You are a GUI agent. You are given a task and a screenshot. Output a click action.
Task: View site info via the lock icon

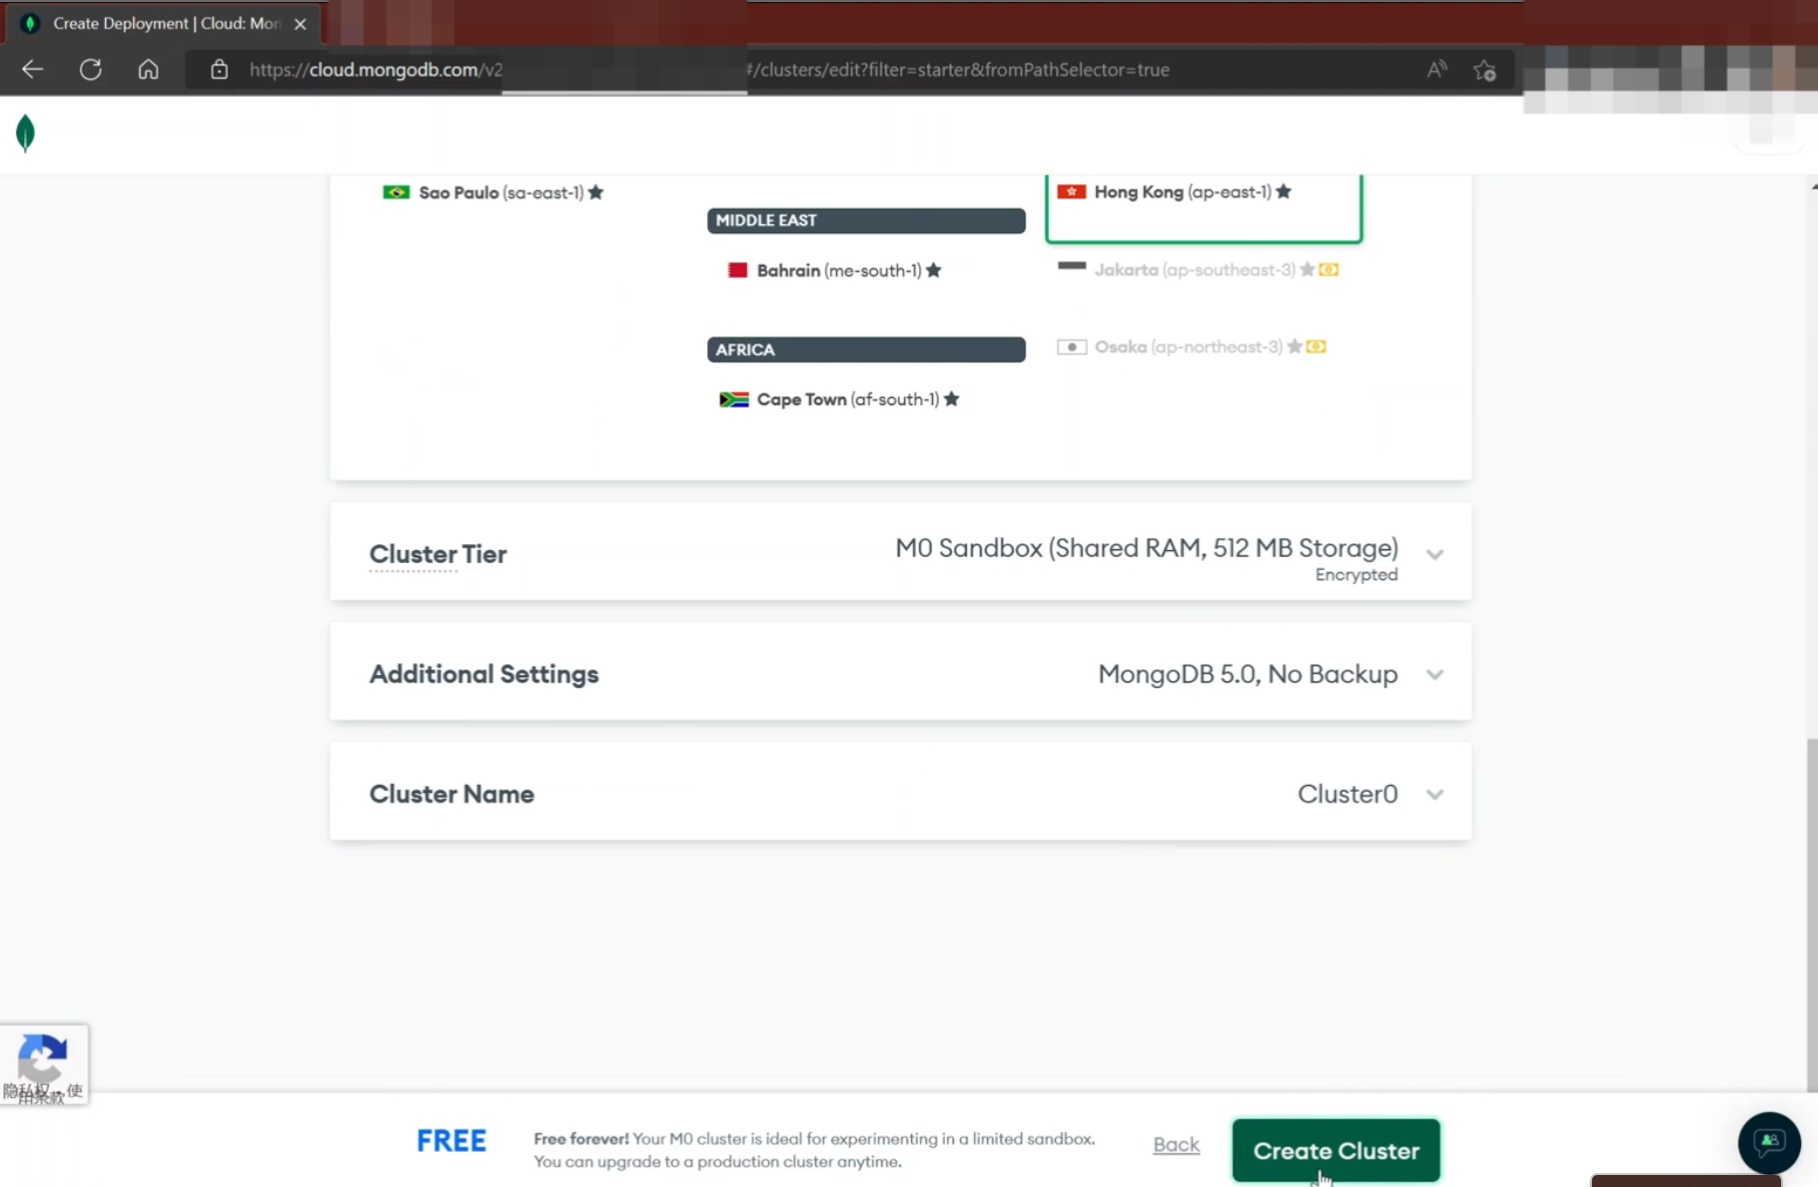click(x=219, y=69)
